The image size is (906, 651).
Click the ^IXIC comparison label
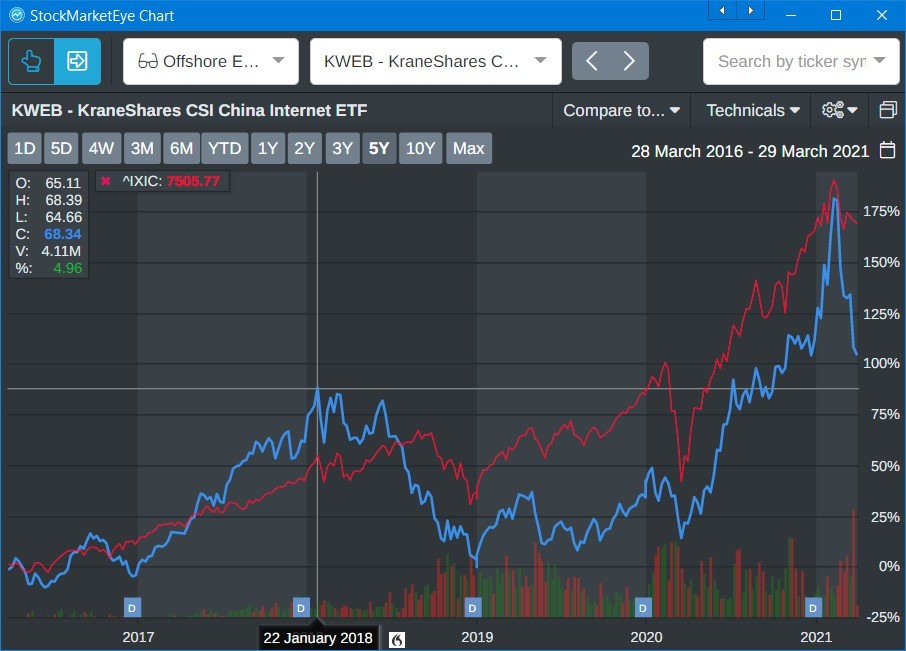tap(142, 181)
